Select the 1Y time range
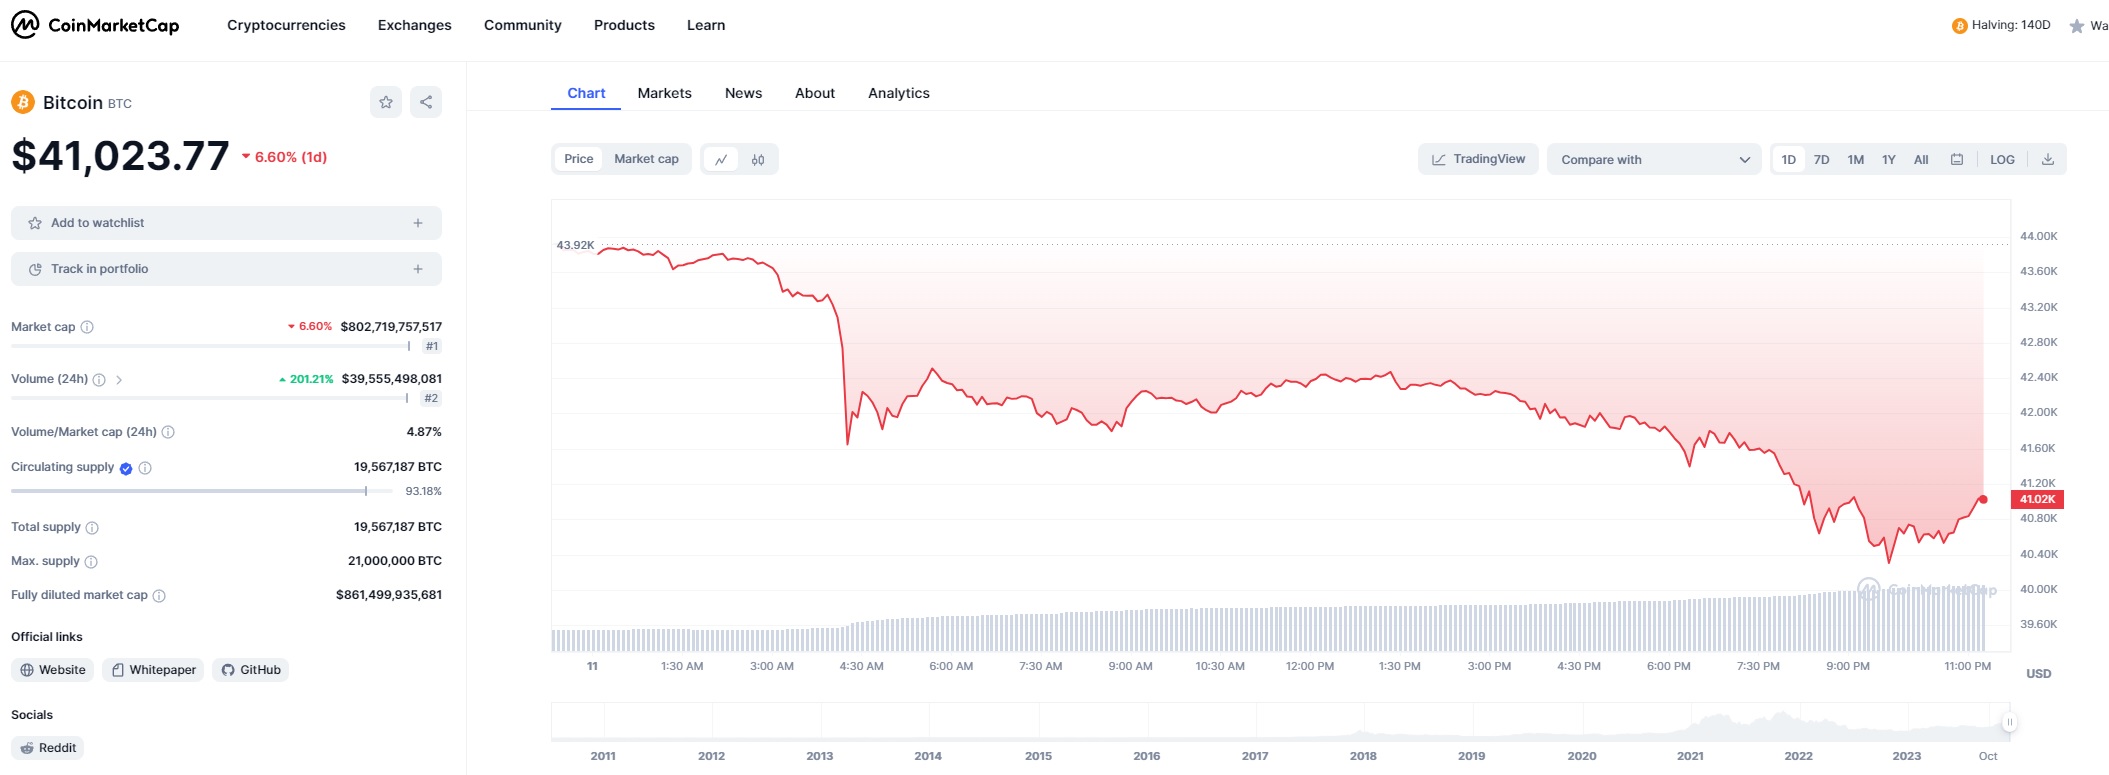Screen dimensions: 2109x775 click(1889, 159)
